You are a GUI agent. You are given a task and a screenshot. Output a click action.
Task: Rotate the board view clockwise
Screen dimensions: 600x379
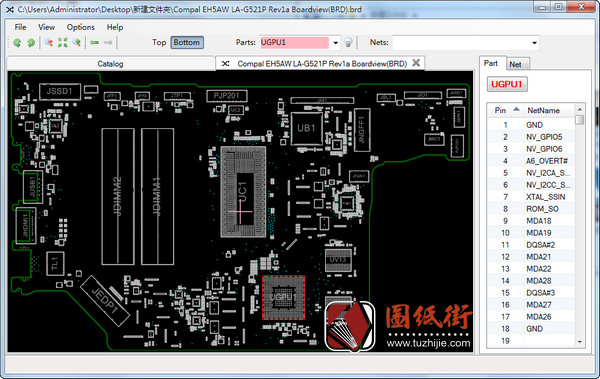(x=31, y=42)
